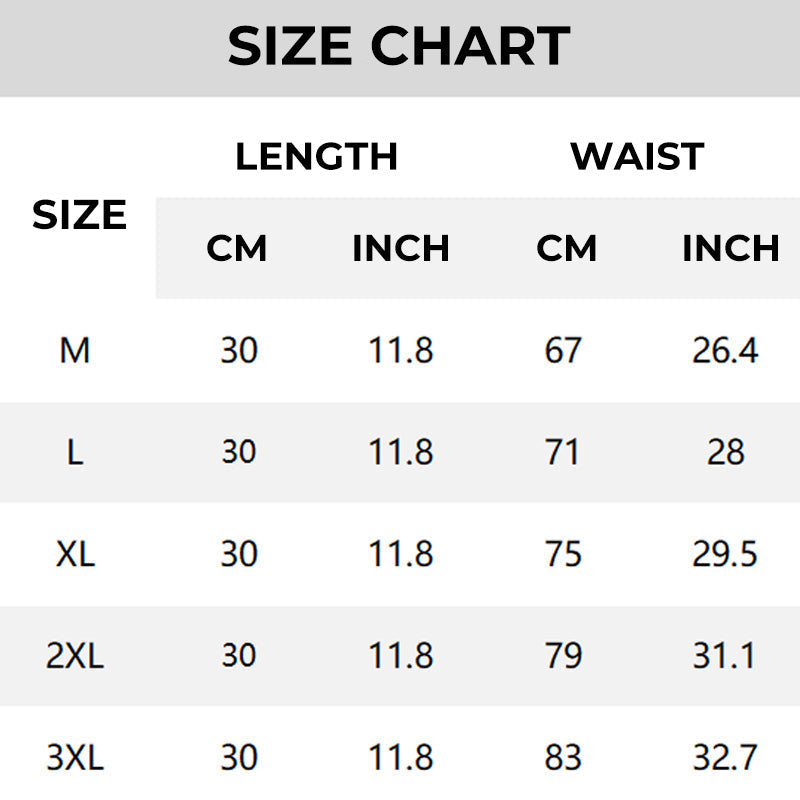Select the M size label
This screenshot has width=800, height=800.
click(75, 350)
